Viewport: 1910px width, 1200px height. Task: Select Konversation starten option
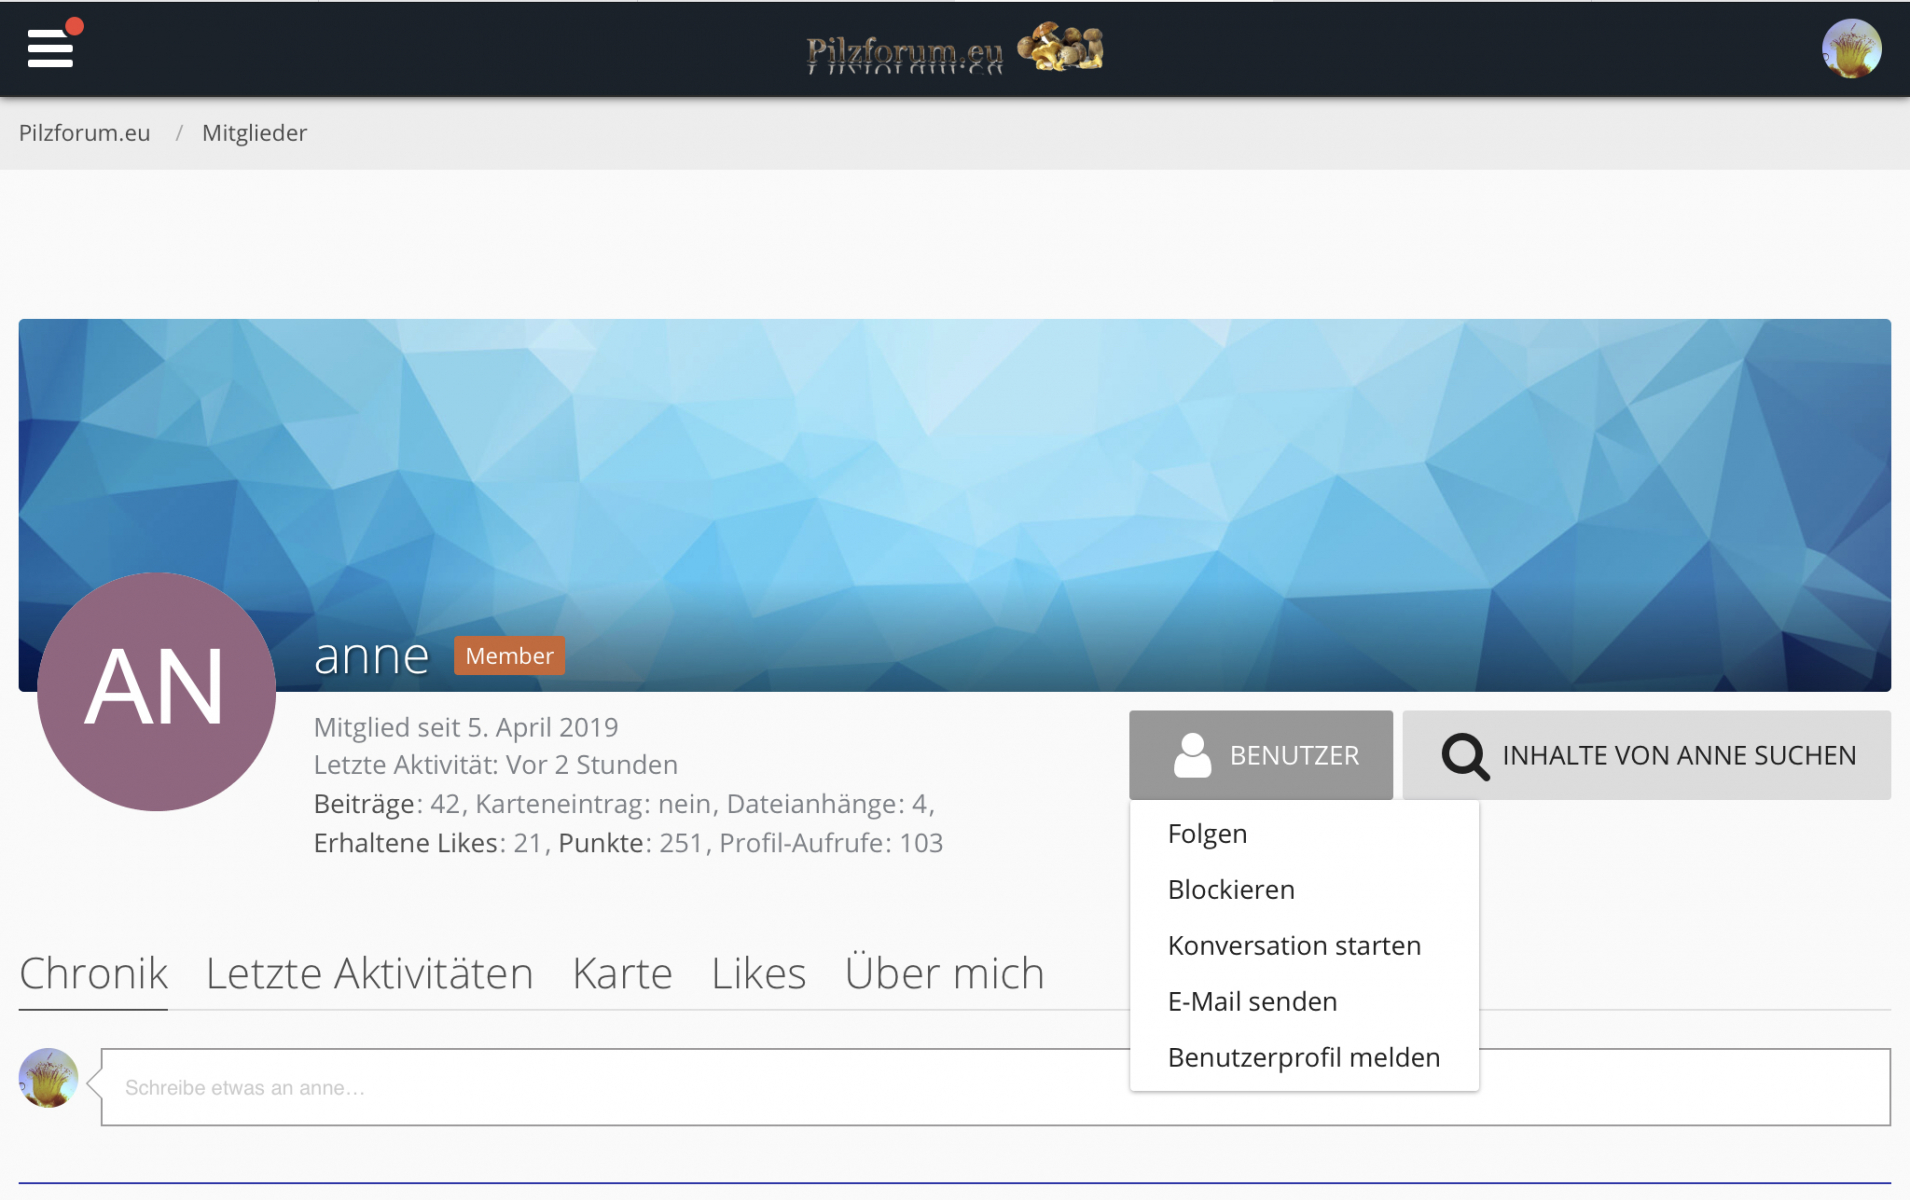(x=1293, y=946)
